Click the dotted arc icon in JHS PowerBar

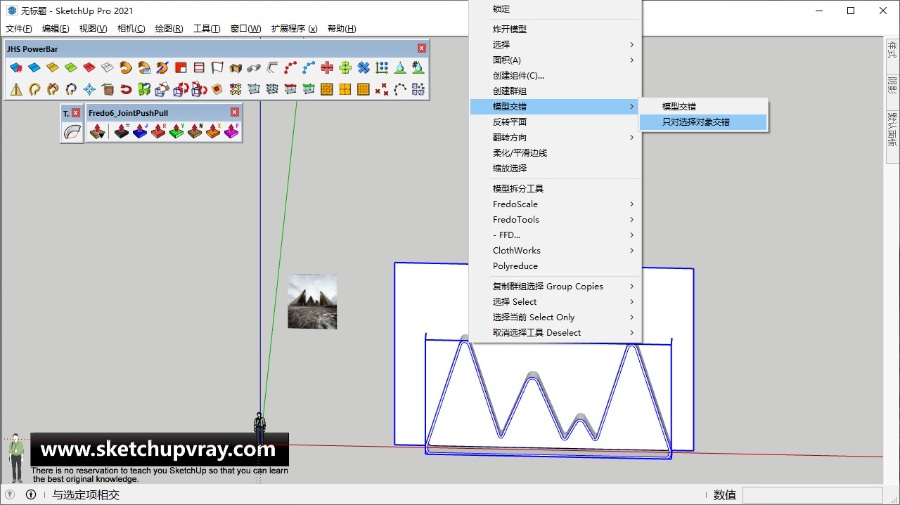pos(400,89)
